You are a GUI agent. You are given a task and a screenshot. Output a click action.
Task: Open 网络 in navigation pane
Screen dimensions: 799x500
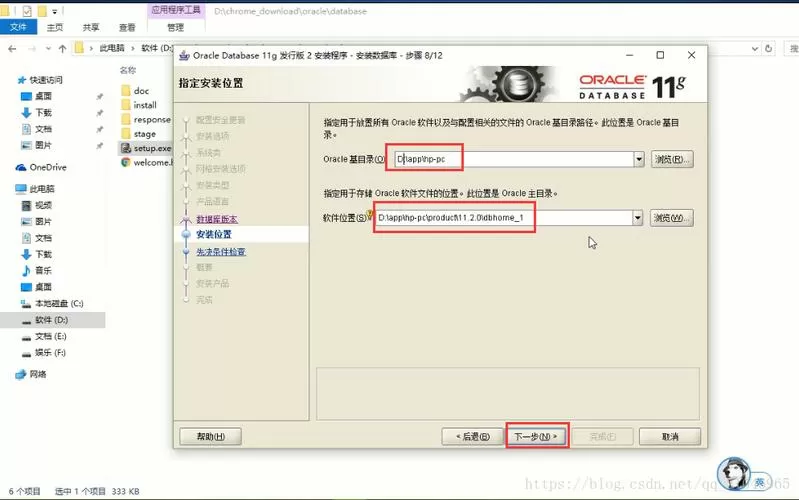31,374
